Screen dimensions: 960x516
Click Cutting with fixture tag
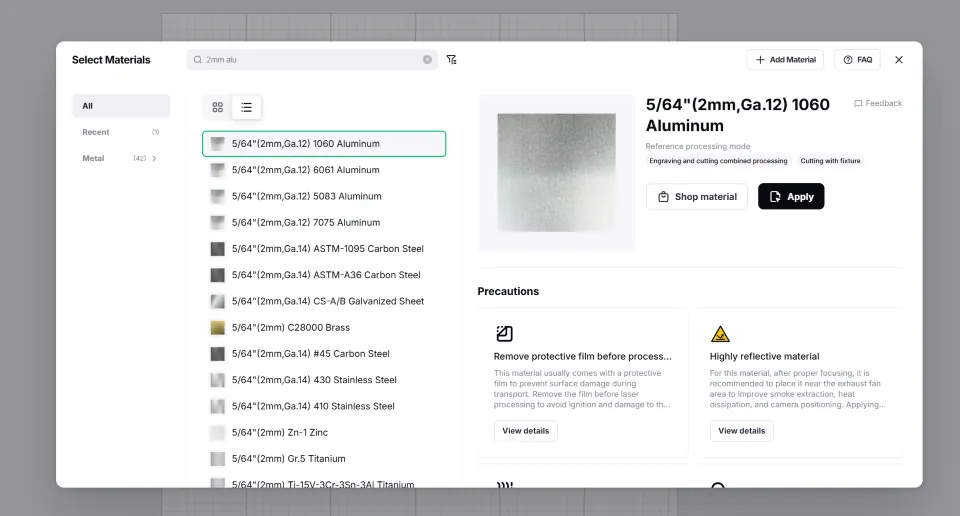(x=830, y=161)
